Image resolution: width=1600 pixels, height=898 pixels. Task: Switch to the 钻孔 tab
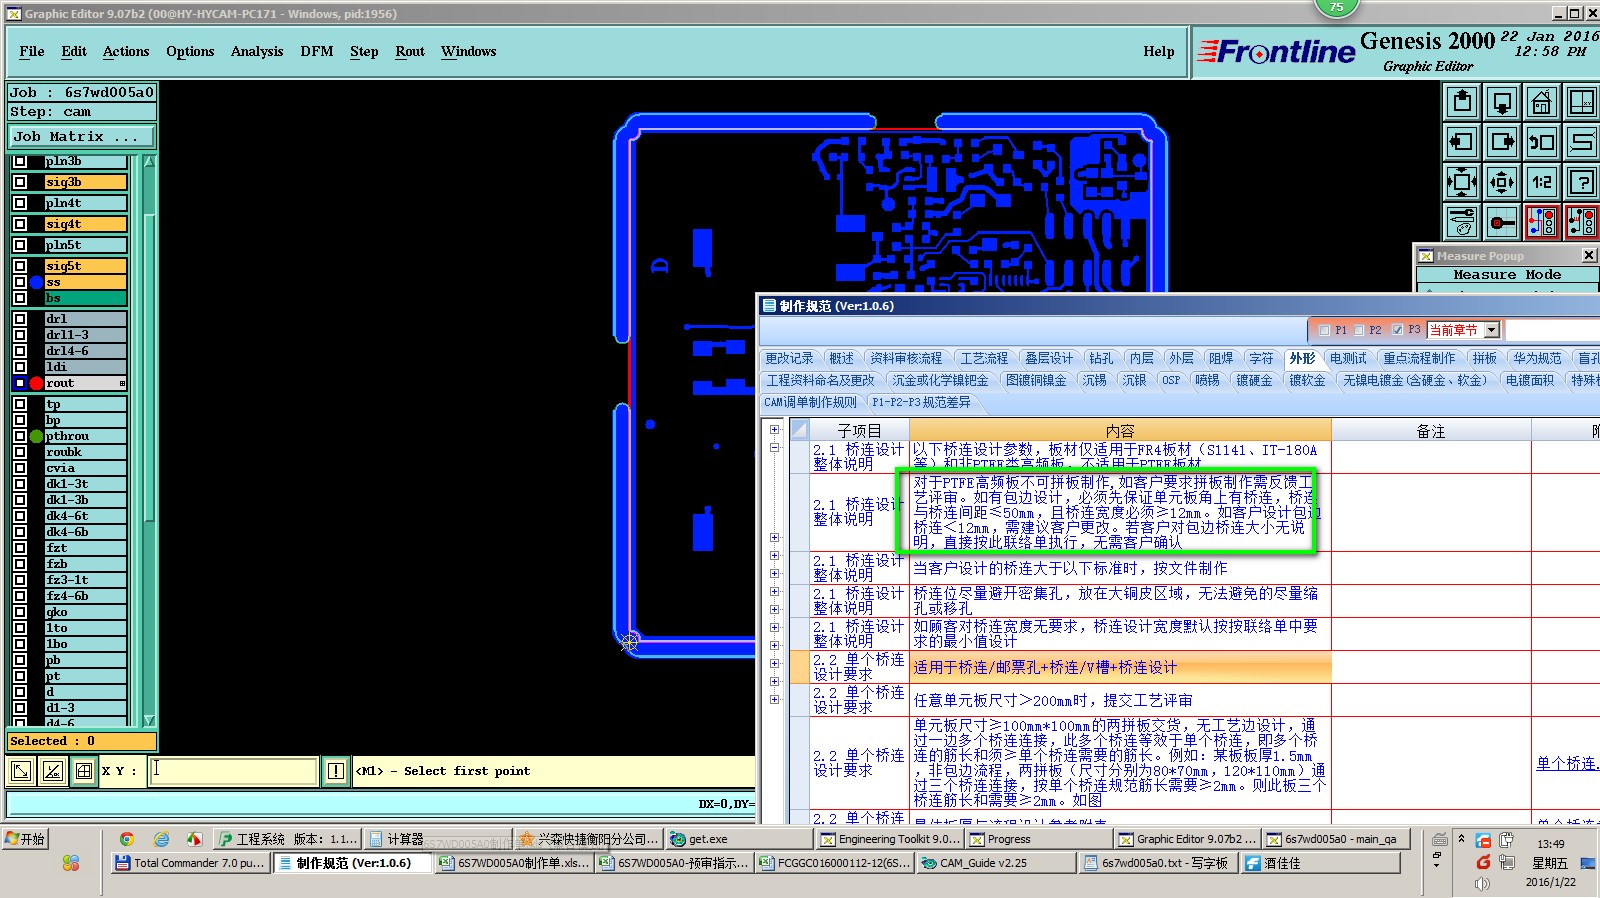click(x=1101, y=358)
